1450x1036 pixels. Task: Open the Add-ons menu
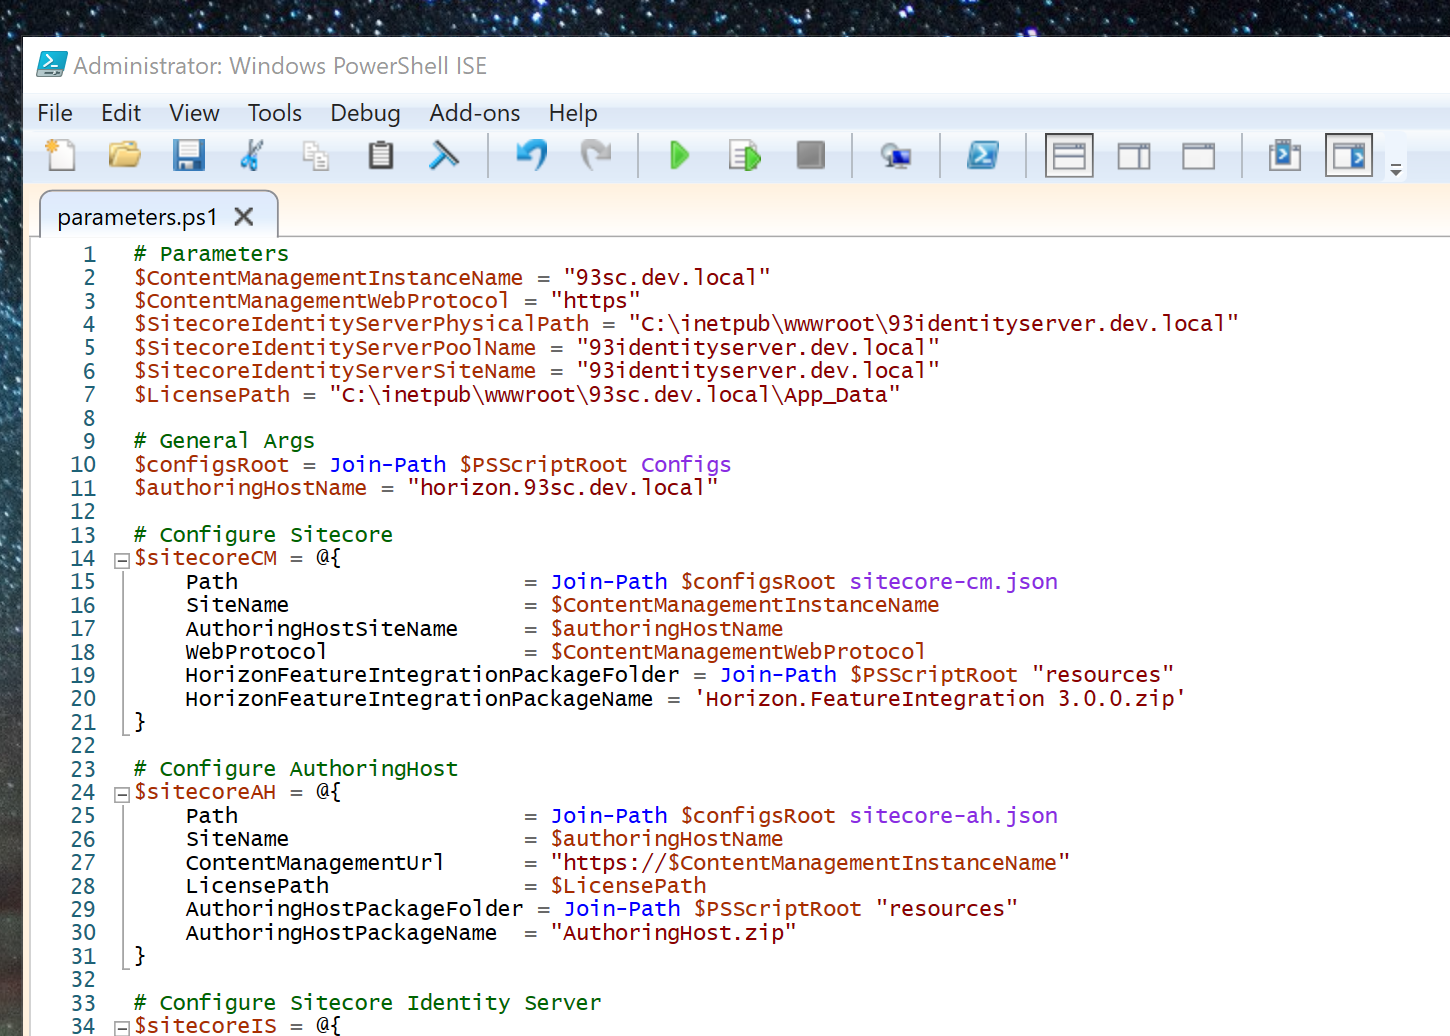tap(475, 113)
